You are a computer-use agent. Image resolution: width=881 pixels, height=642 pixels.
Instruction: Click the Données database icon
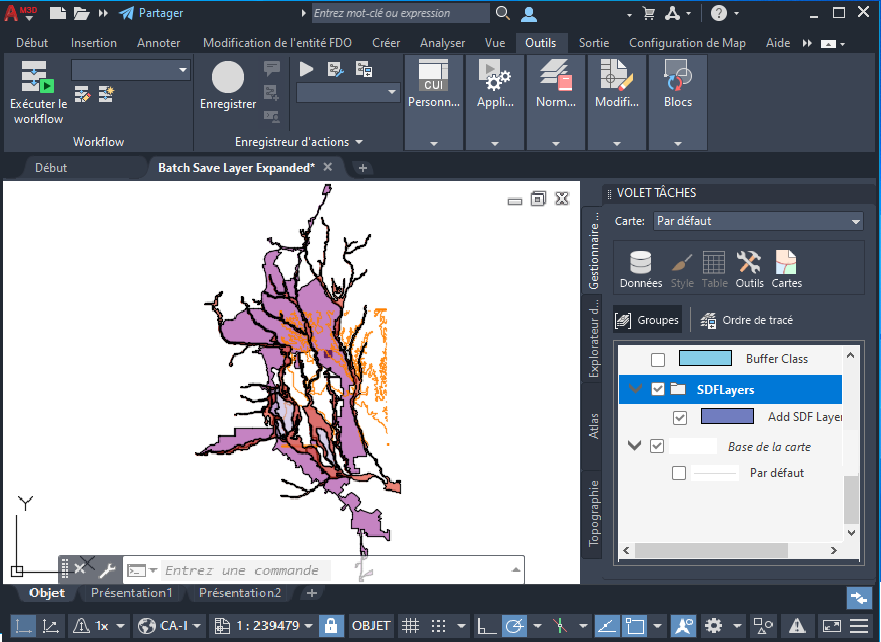[641, 262]
